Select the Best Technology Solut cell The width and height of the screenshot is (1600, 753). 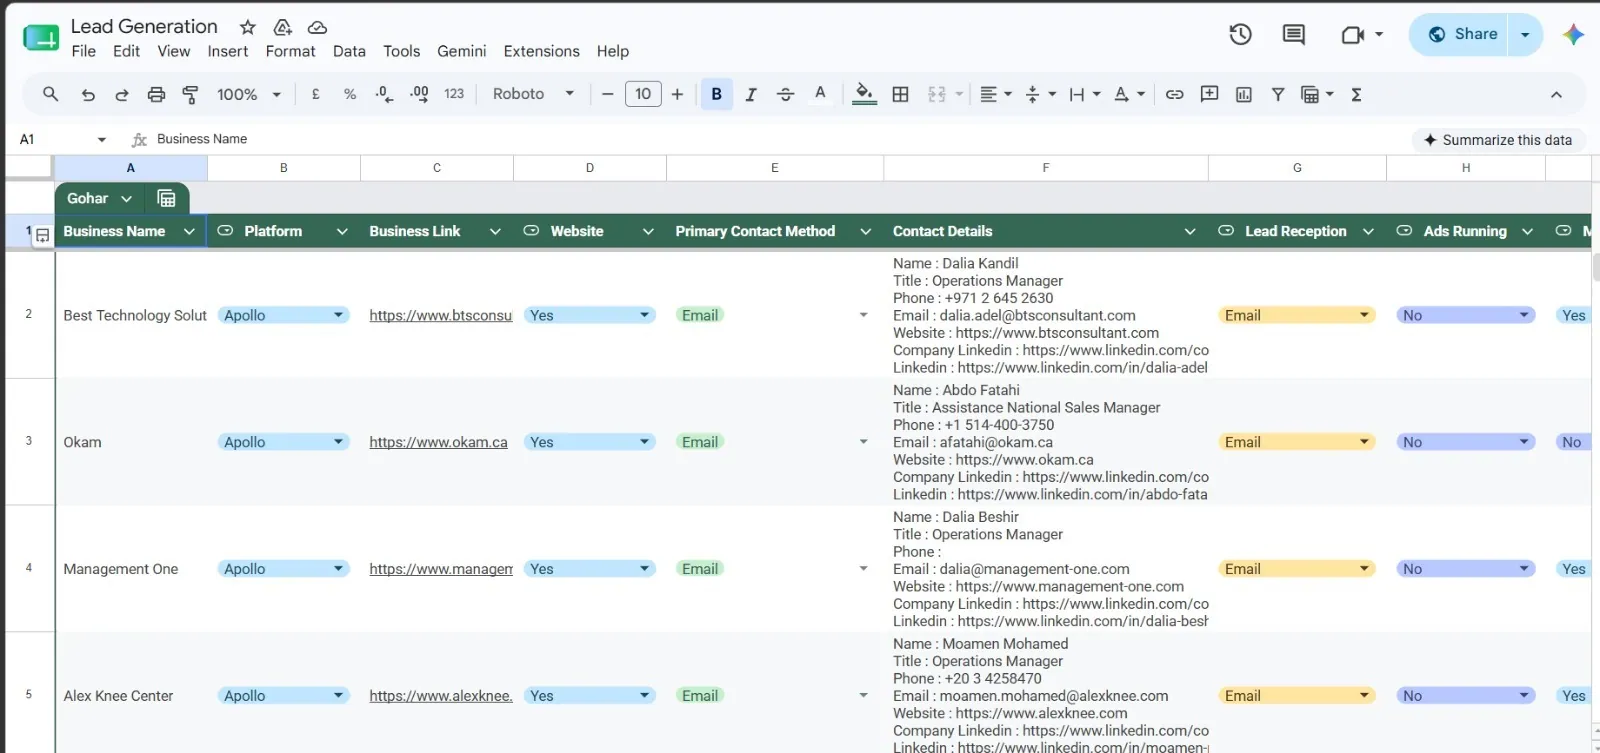pyautogui.click(x=131, y=315)
